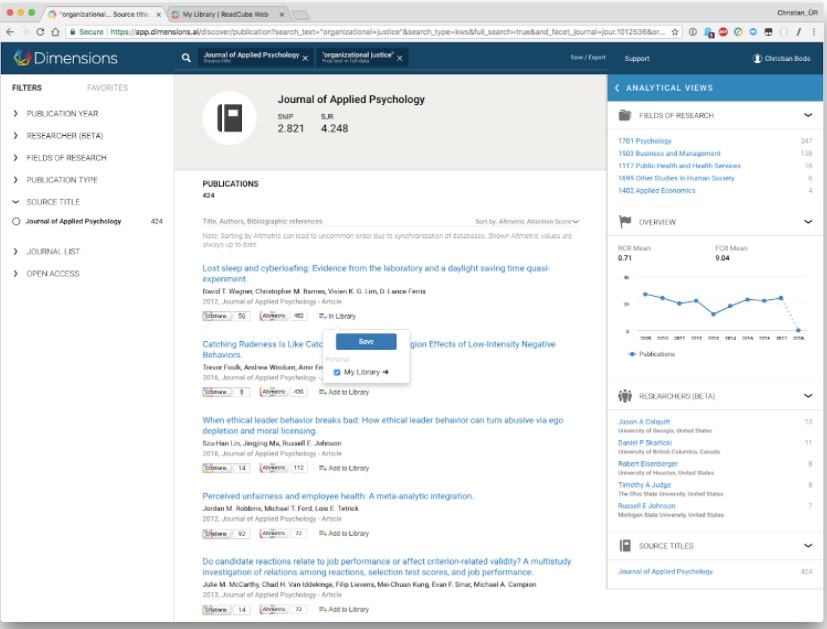Remove the 'organizational justice' search chip
The image size is (827, 629).
(x=398, y=58)
